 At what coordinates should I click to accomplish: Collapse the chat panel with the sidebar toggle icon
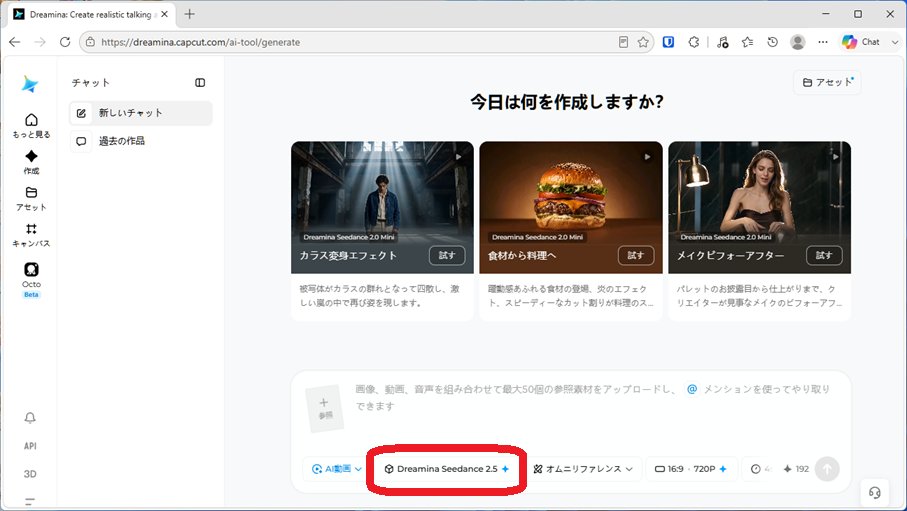pos(200,83)
